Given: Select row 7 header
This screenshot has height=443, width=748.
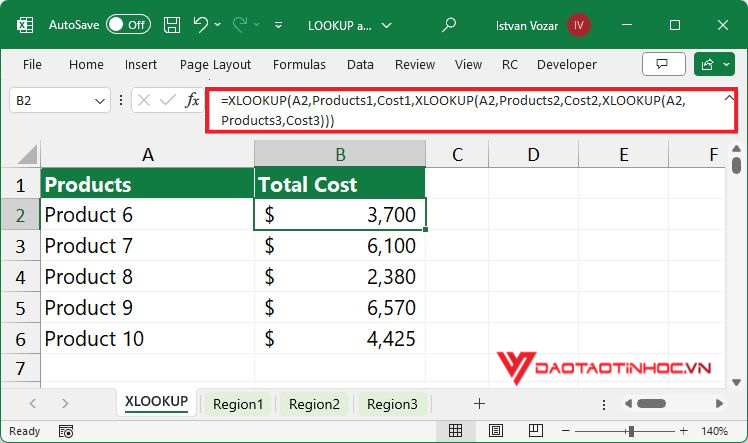Looking at the screenshot, I should pos(20,368).
